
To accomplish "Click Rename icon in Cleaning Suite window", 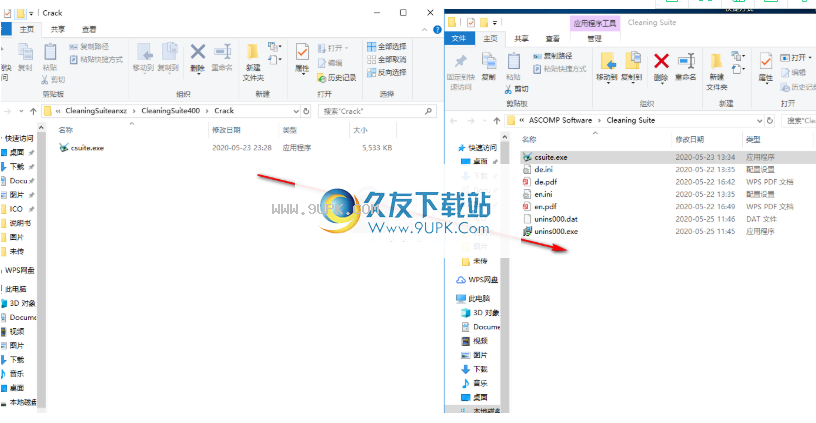I will (x=686, y=67).
